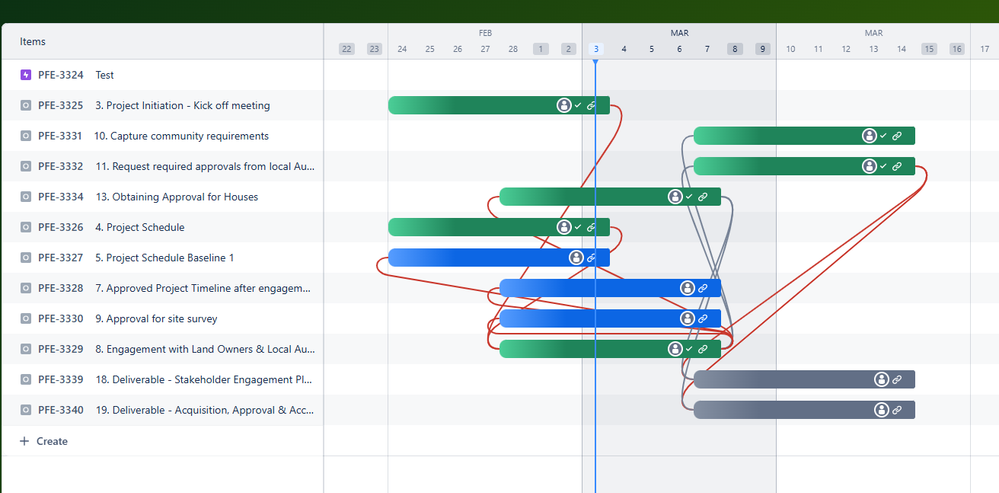Click link icon on Obtaining Approval for Houses bar
Screen dimensions: 999x493
click(x=703, y=197)
